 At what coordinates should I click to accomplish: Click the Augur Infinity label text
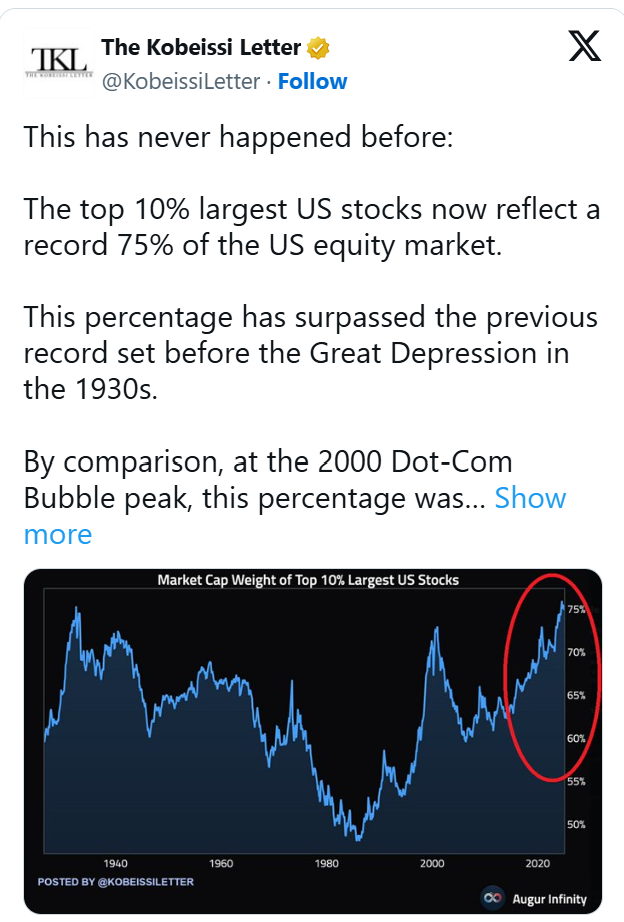tap(549, 898)
